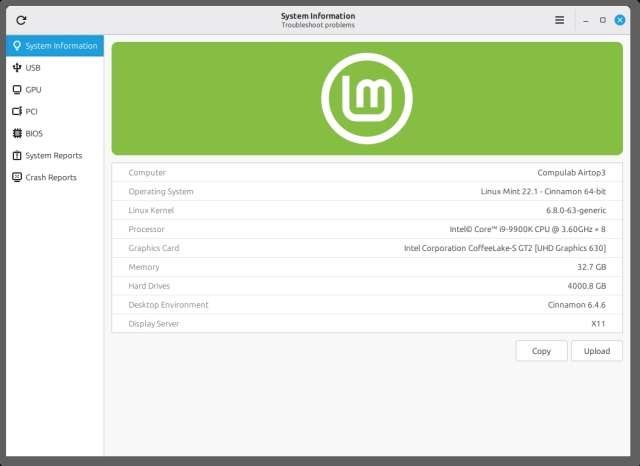Select the System Information sidebar label
Viewport: 640px width, 466px height.
tap(61, 46)
